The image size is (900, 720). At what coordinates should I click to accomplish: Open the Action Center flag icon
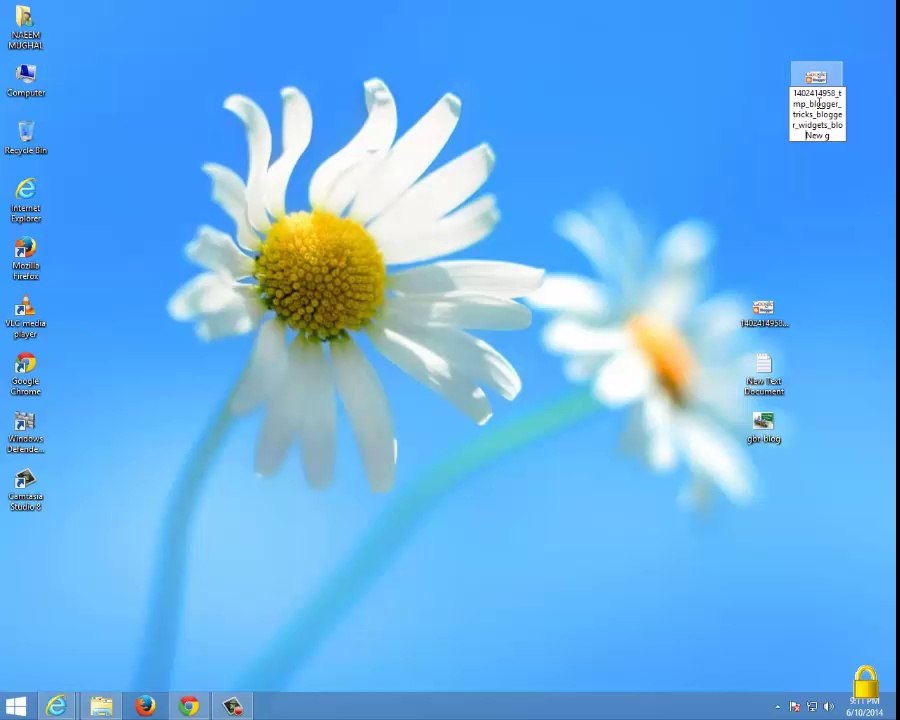pos(795,707)
